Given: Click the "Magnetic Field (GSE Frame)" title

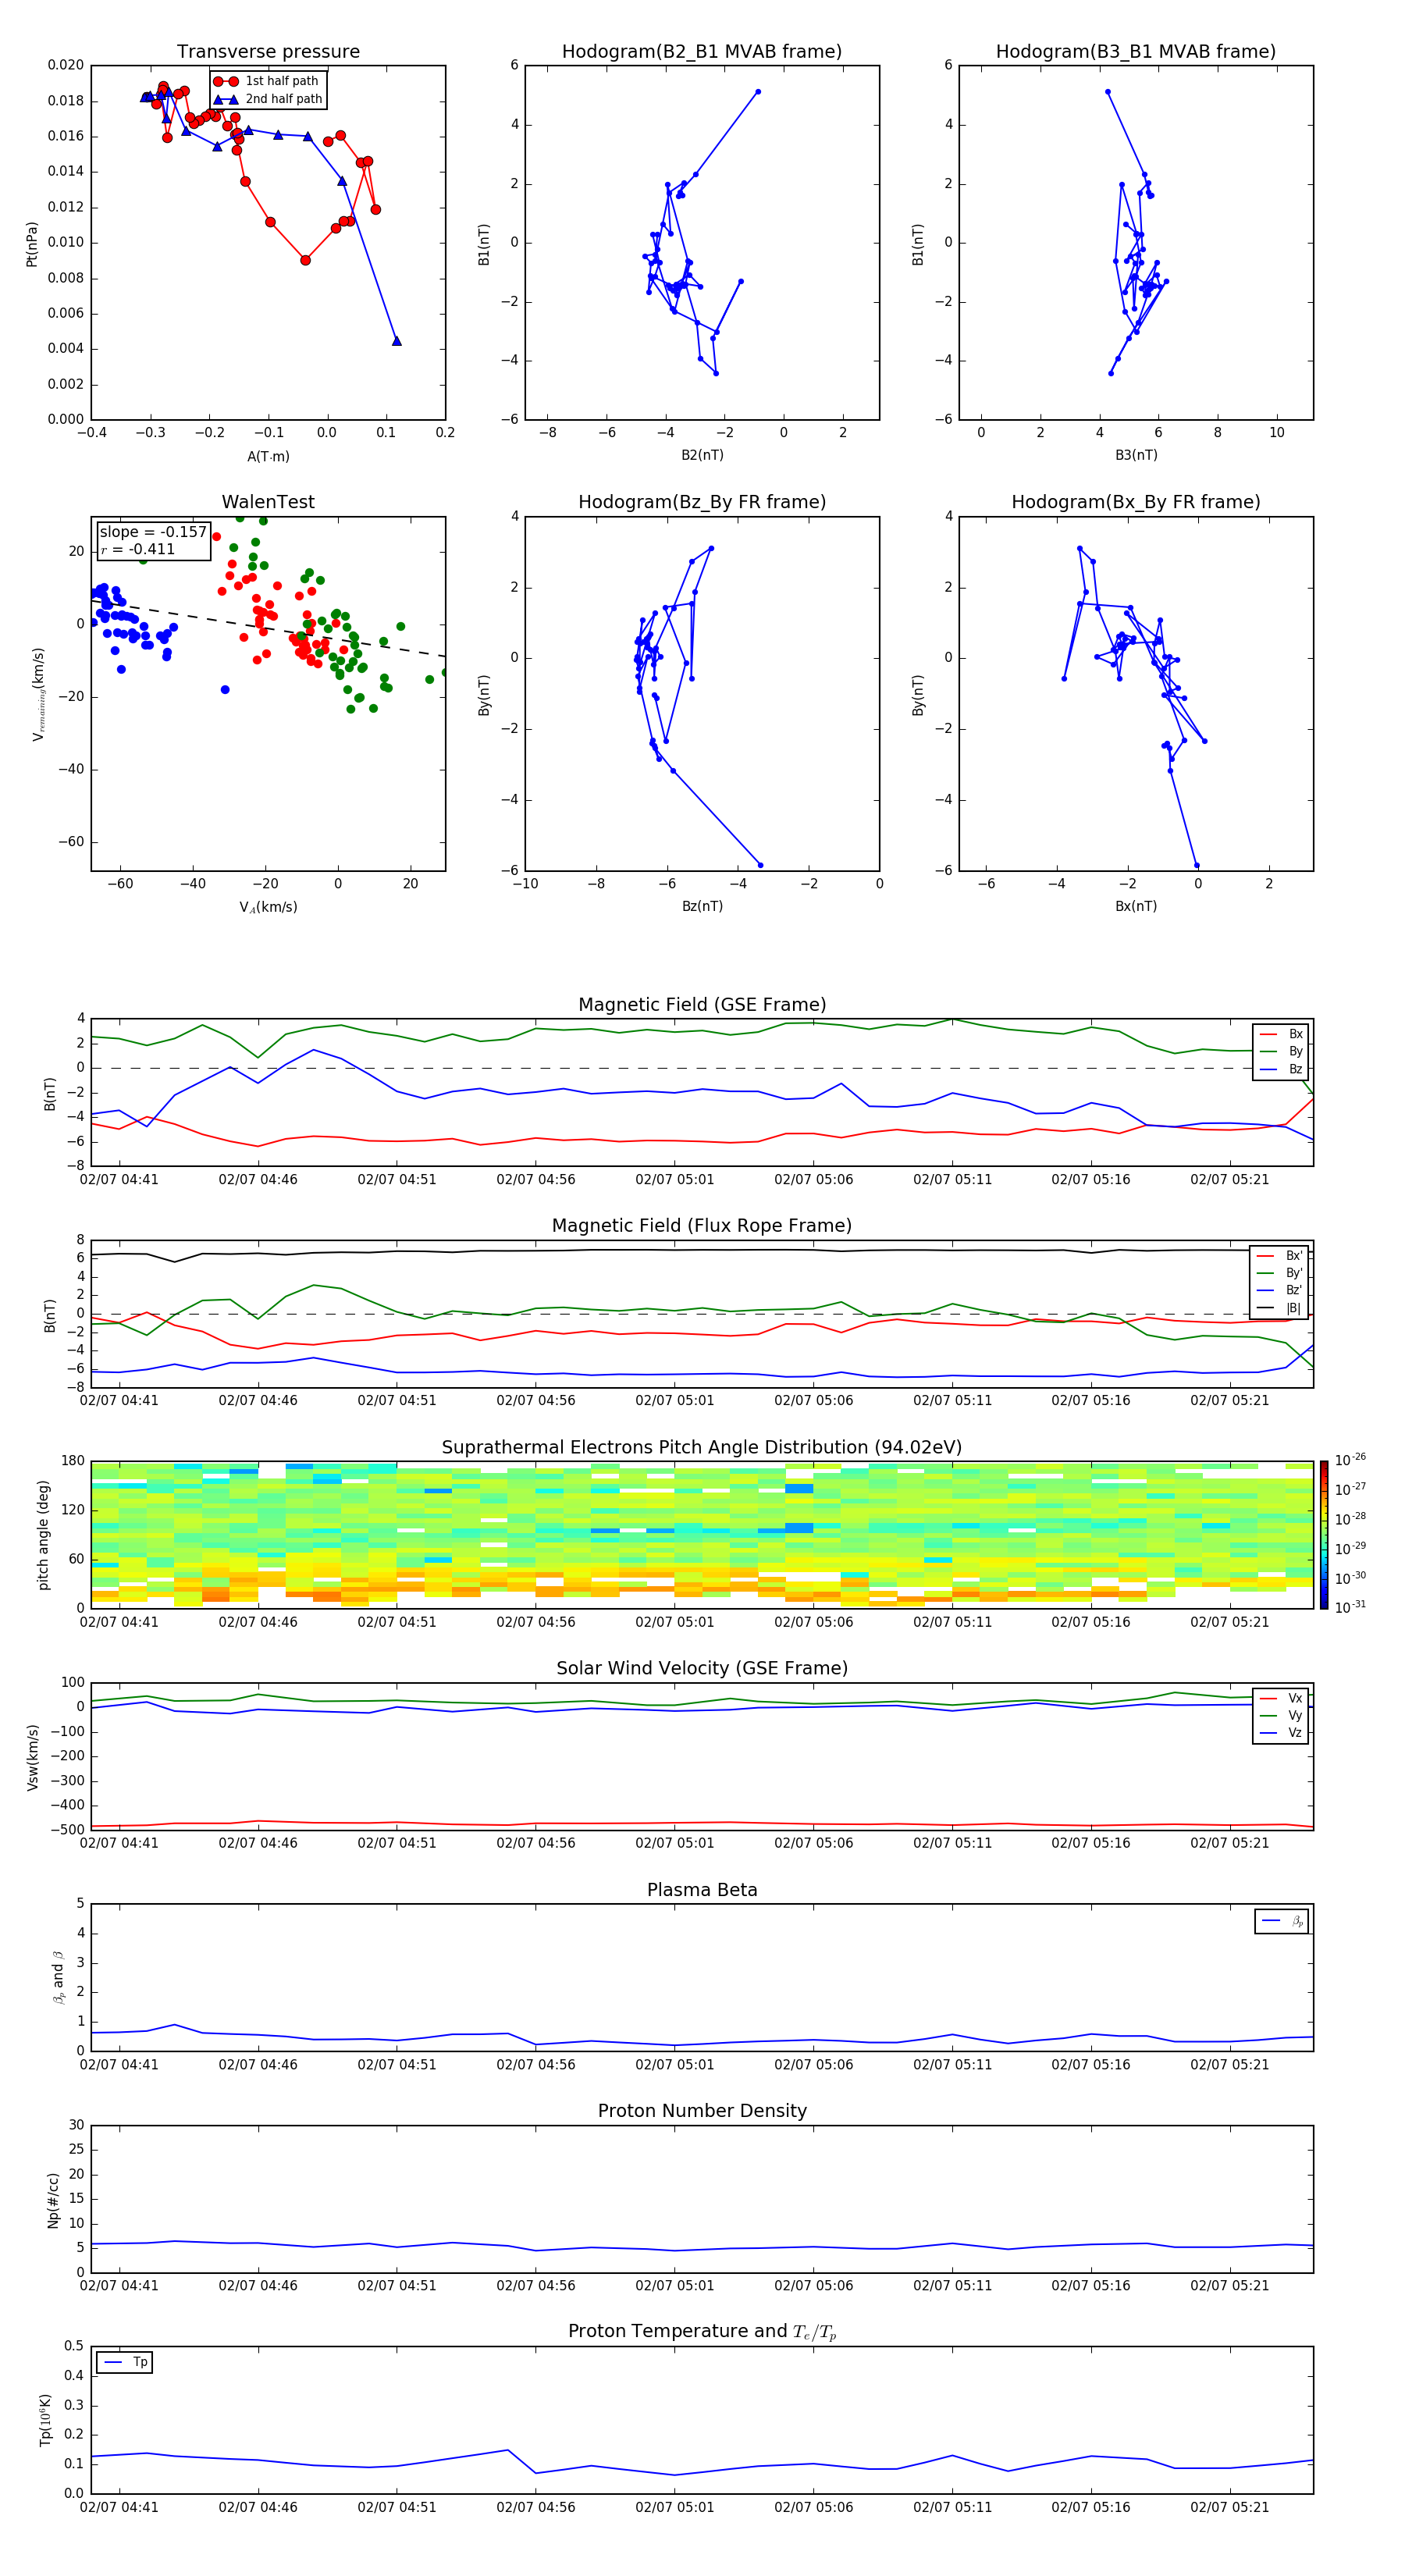Looking at the screenshot, I should [702, 1005].
